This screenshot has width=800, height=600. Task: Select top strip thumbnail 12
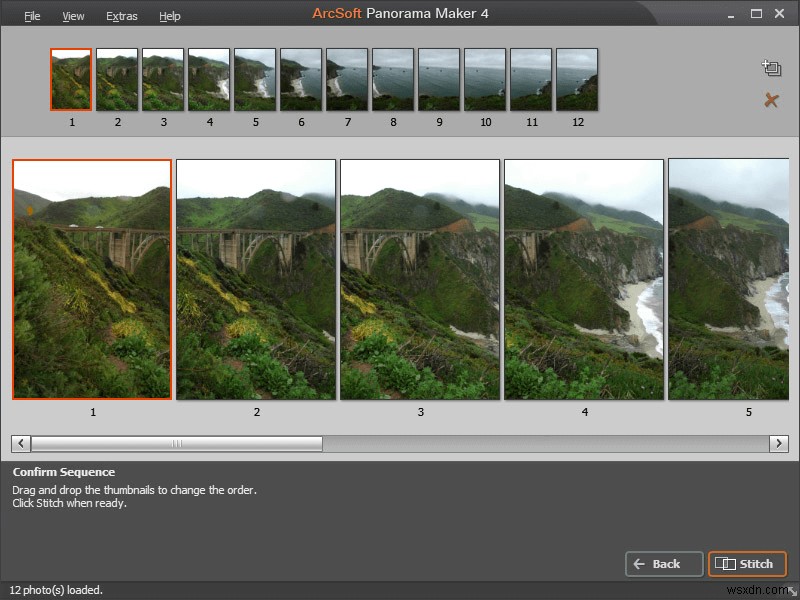point(577,80)
